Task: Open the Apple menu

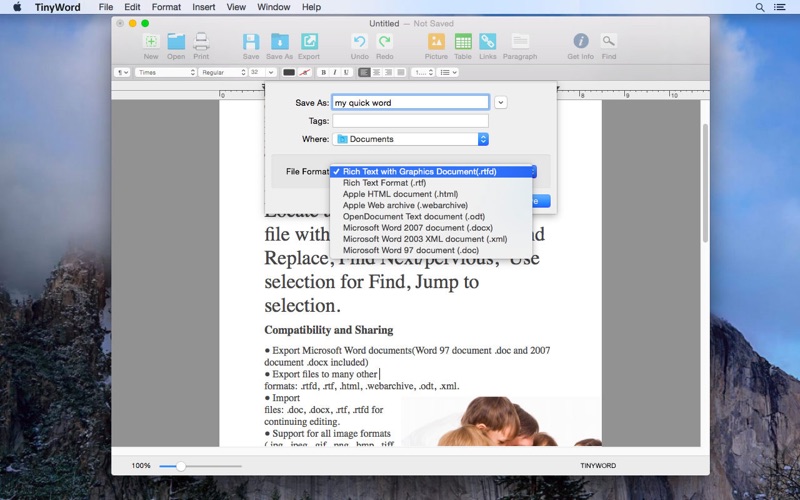Action: [17, 7]
